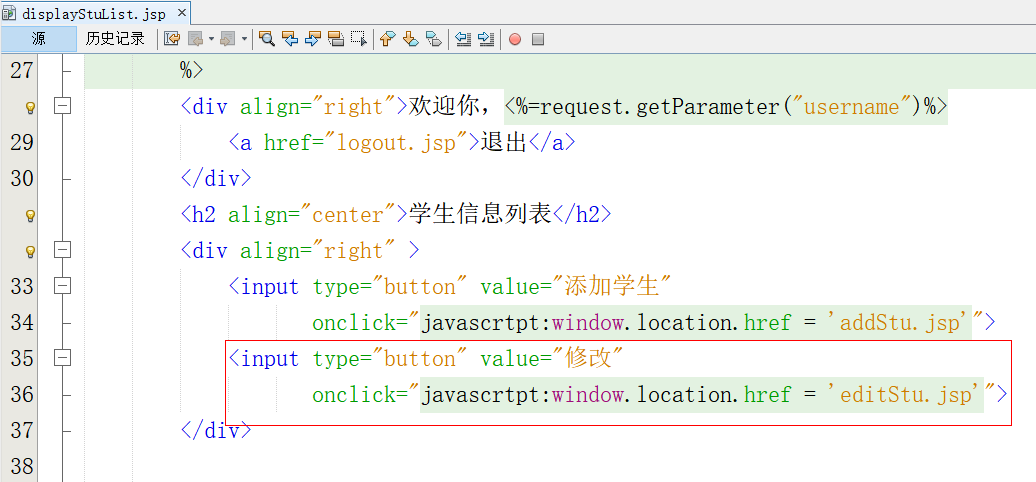
Task: Click the "center" align value
Action: (348, 215)
